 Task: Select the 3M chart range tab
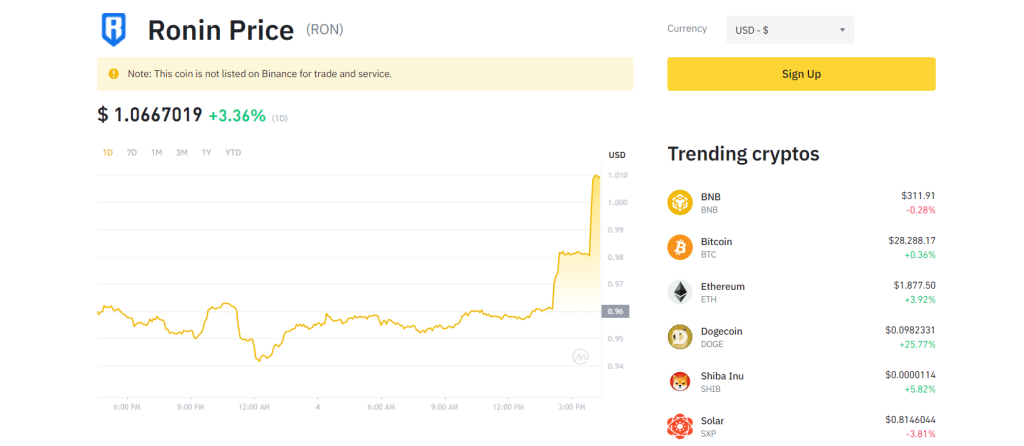pos(182,153)
